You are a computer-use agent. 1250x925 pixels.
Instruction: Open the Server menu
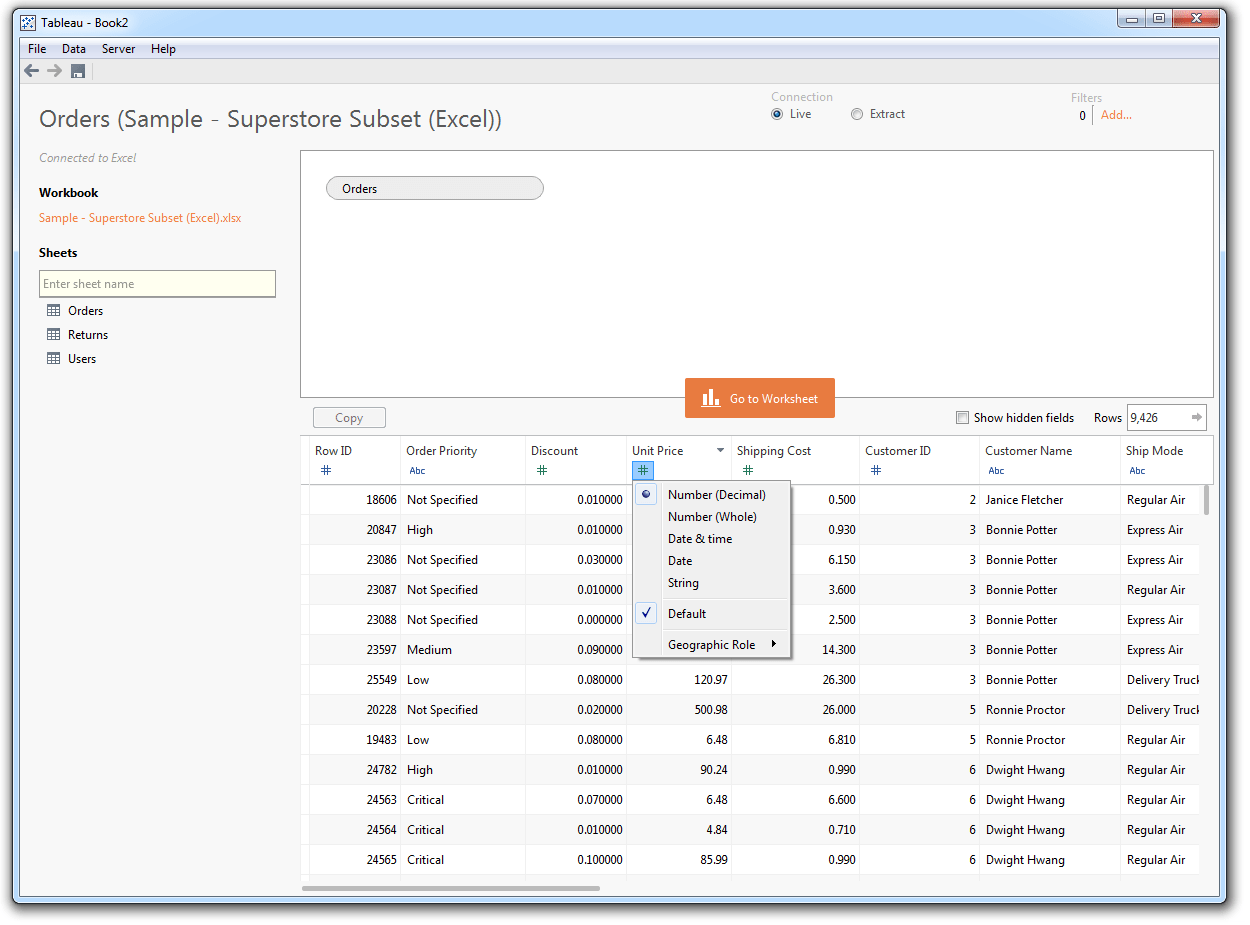click(118, 48)
